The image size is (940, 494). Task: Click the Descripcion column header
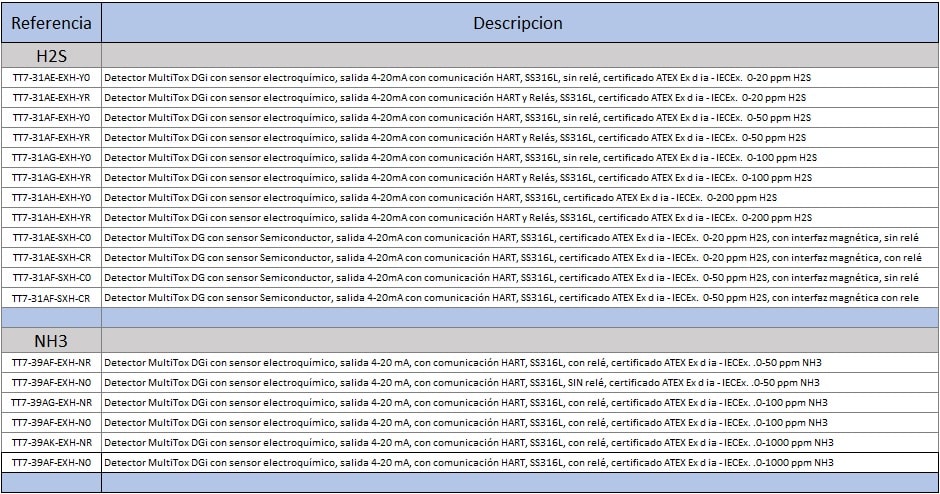click(x=518, y=22)
